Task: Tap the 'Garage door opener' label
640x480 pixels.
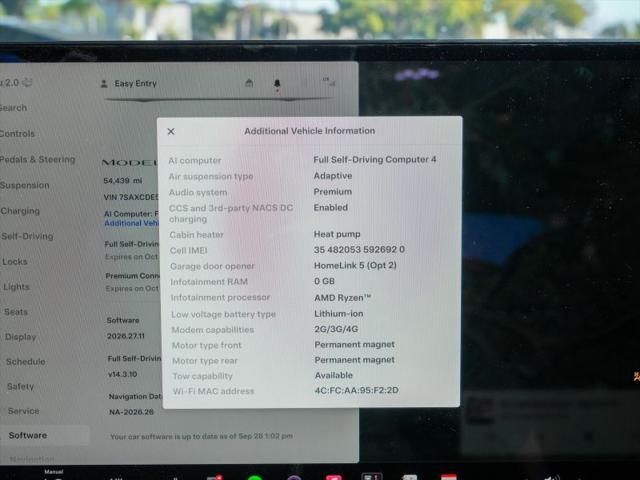Action: click(212, 267)
